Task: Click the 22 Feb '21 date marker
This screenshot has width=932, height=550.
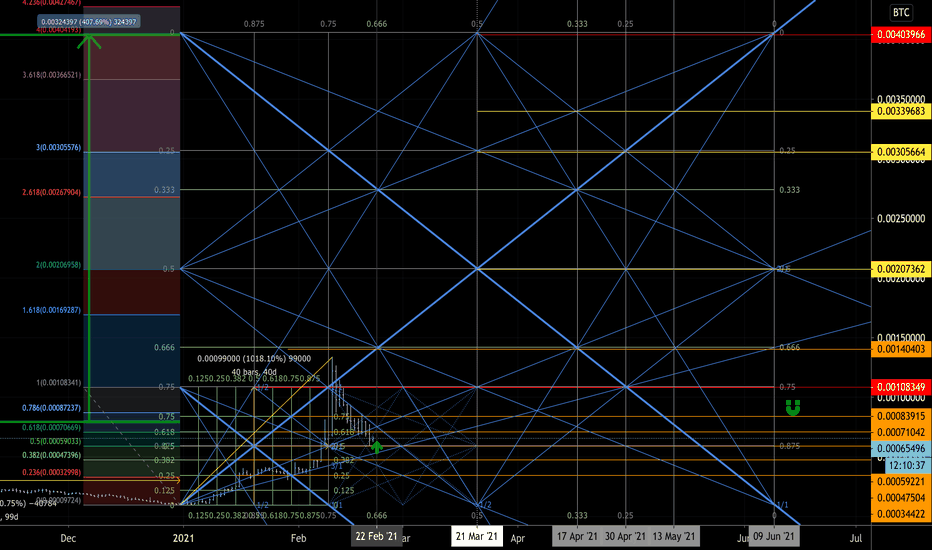Action: click(x=376, y=536)
